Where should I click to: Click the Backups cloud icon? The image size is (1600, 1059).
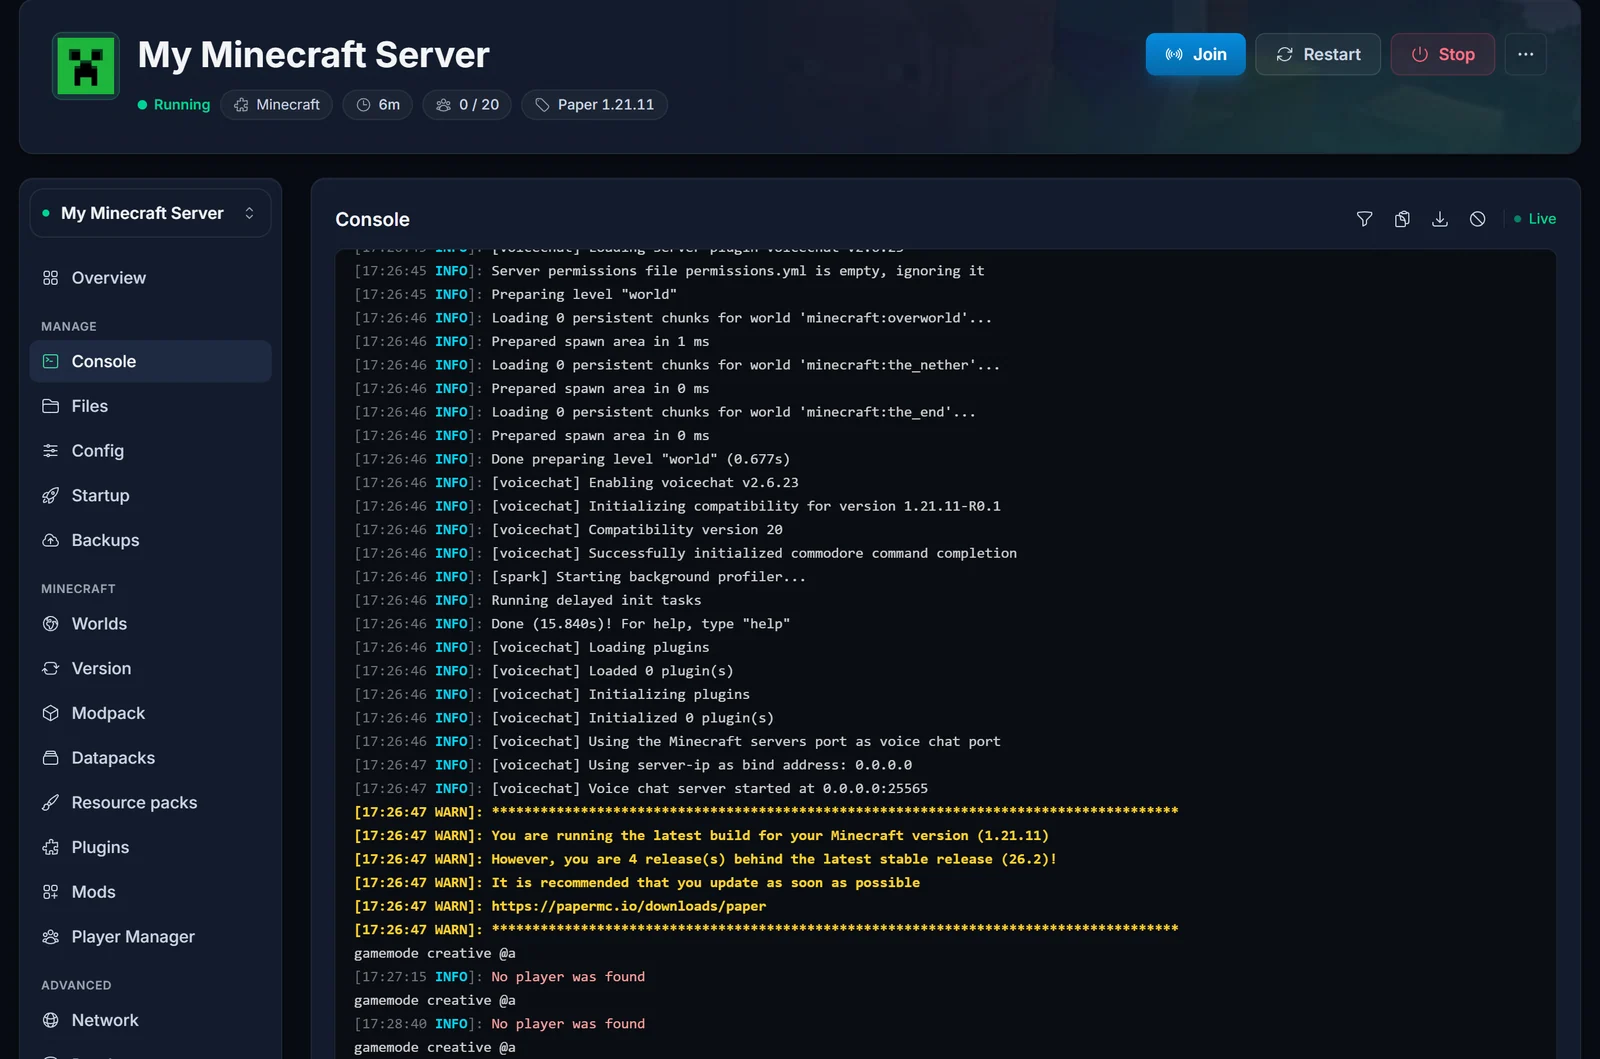(51, 540)
